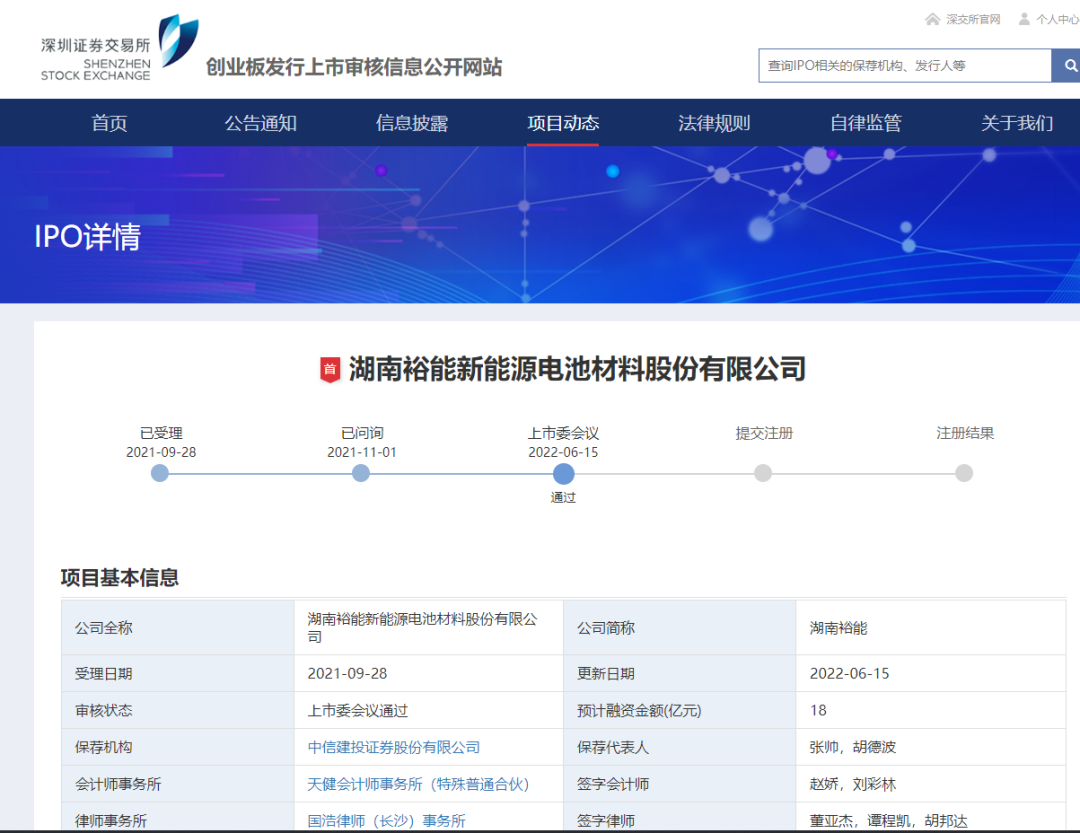This screenshot has width=1080, height=833.
Task: Click the 签字会计师 label cell
Action: pyautogui.click(x=679, y=784)
